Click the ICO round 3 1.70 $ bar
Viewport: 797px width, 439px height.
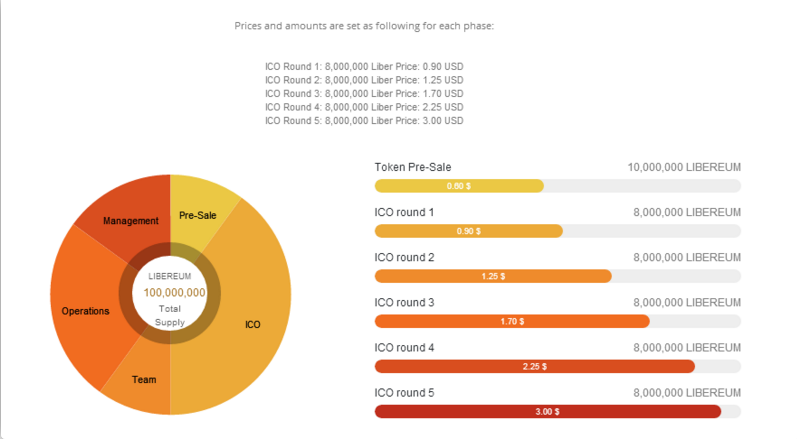point(512,321)
